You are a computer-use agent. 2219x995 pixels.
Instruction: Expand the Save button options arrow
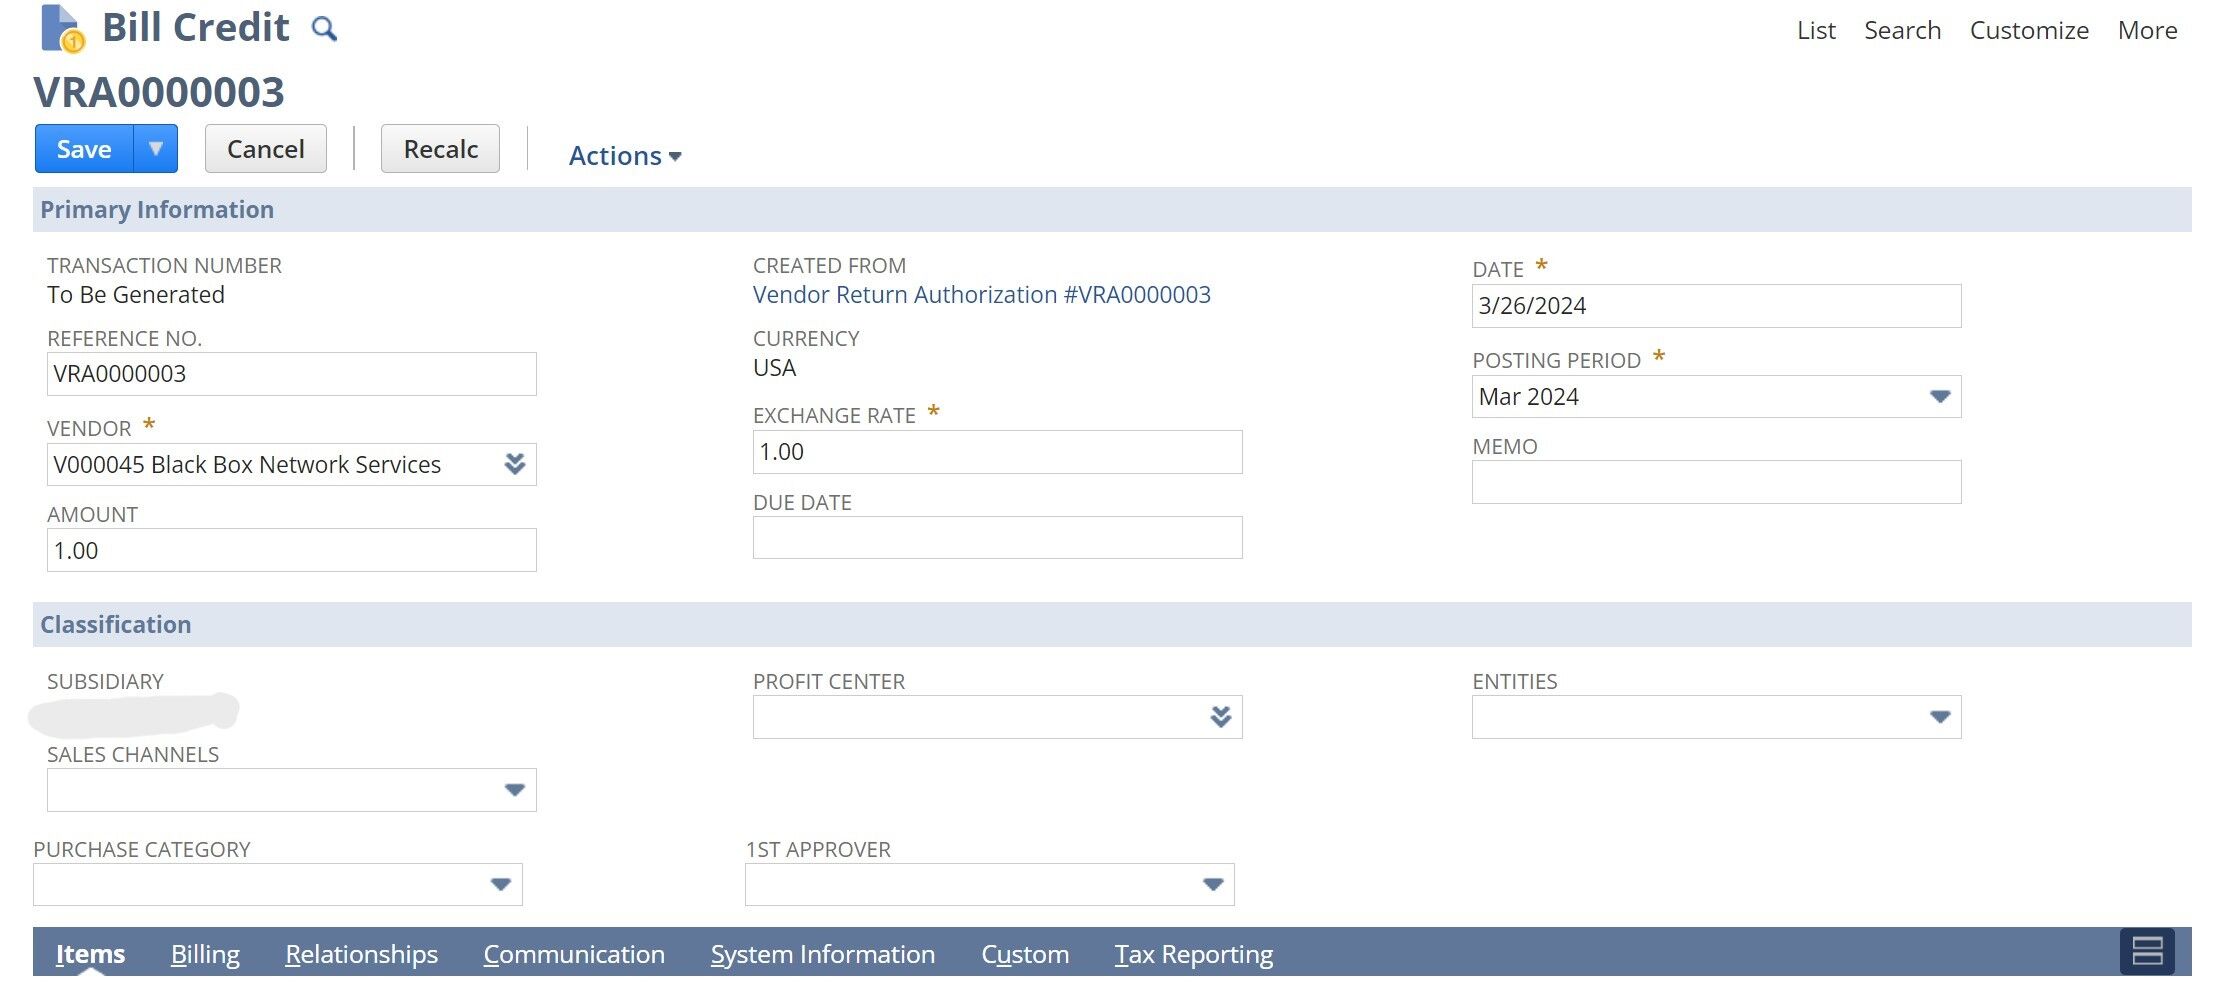click(155, 148)
